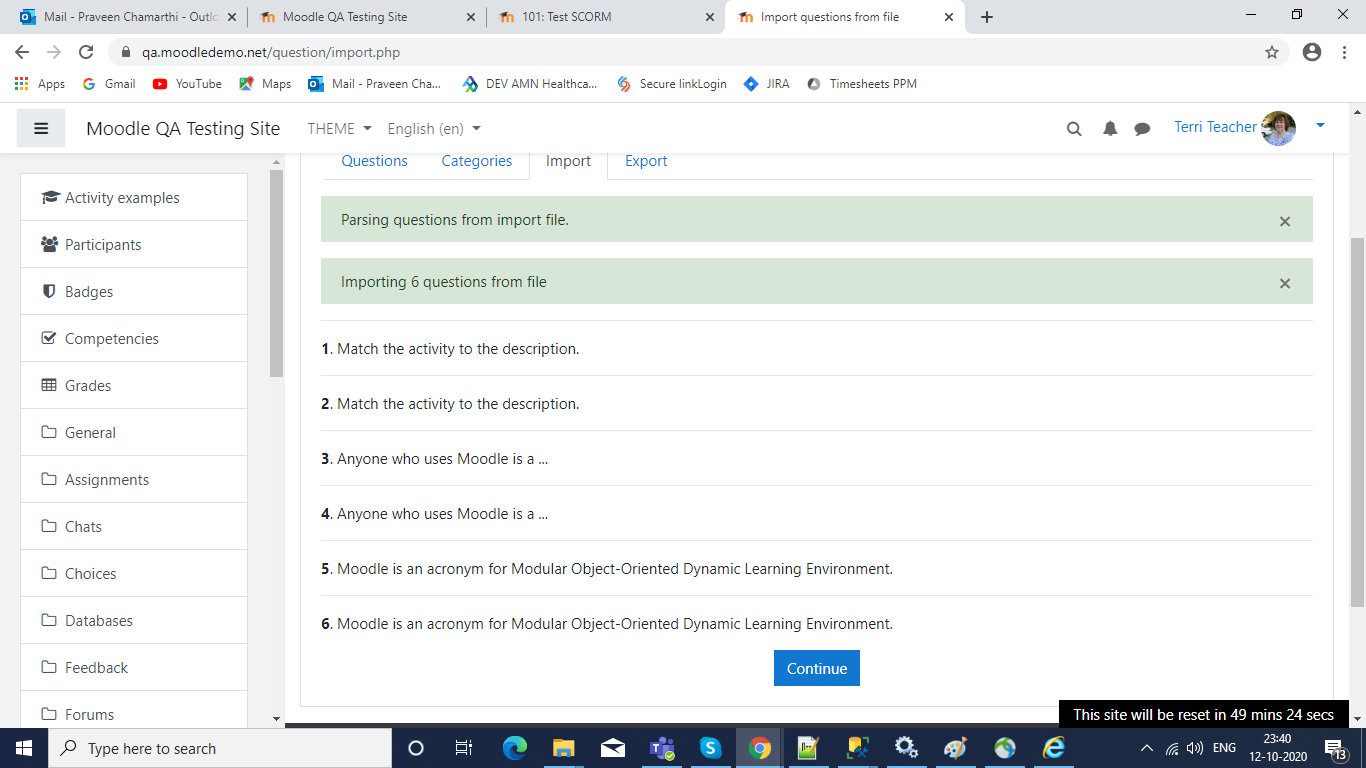Reload the page with the refresh icon
This screenshot has width=1366, height=768.
[x=86, y=52]
